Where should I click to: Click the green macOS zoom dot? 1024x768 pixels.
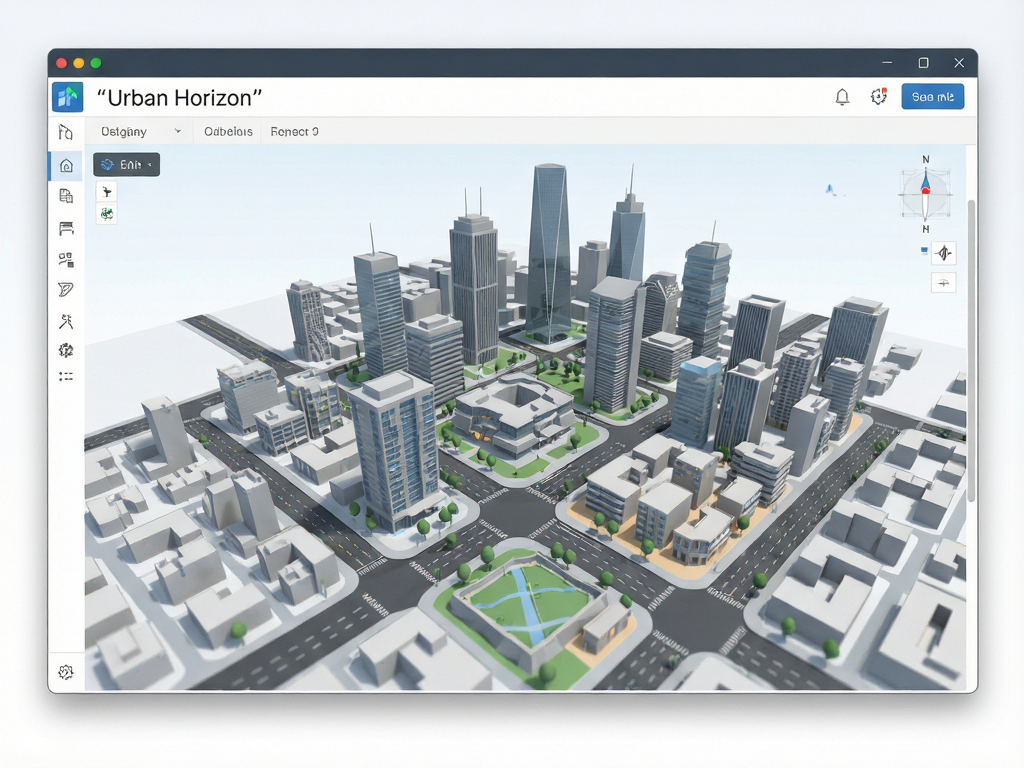click(x=96, y=63)
